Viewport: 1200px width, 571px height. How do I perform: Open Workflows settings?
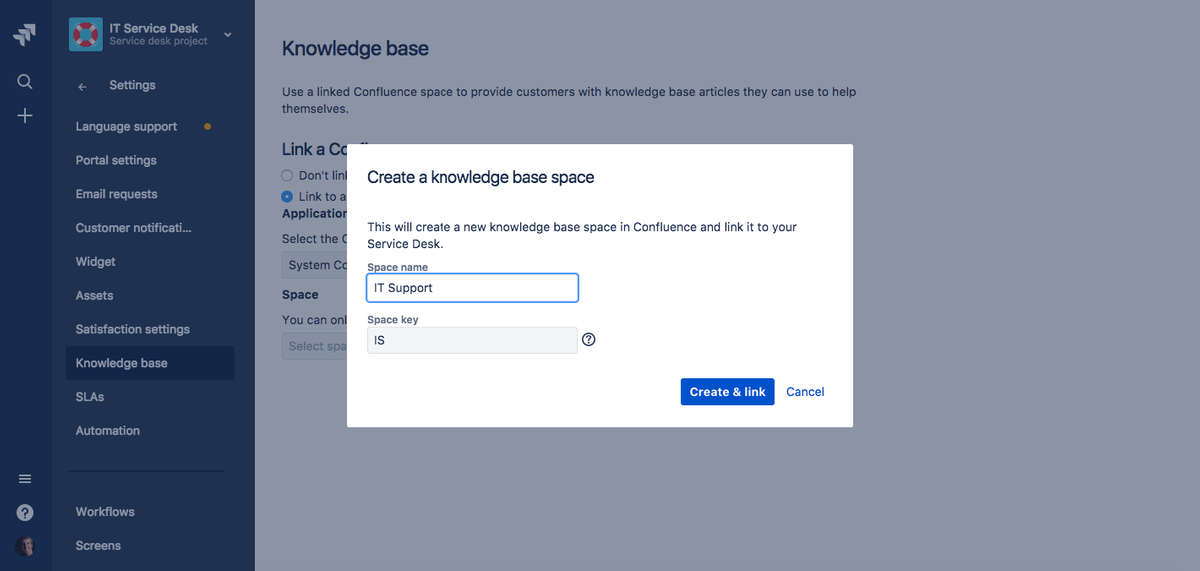pos(105,512)
